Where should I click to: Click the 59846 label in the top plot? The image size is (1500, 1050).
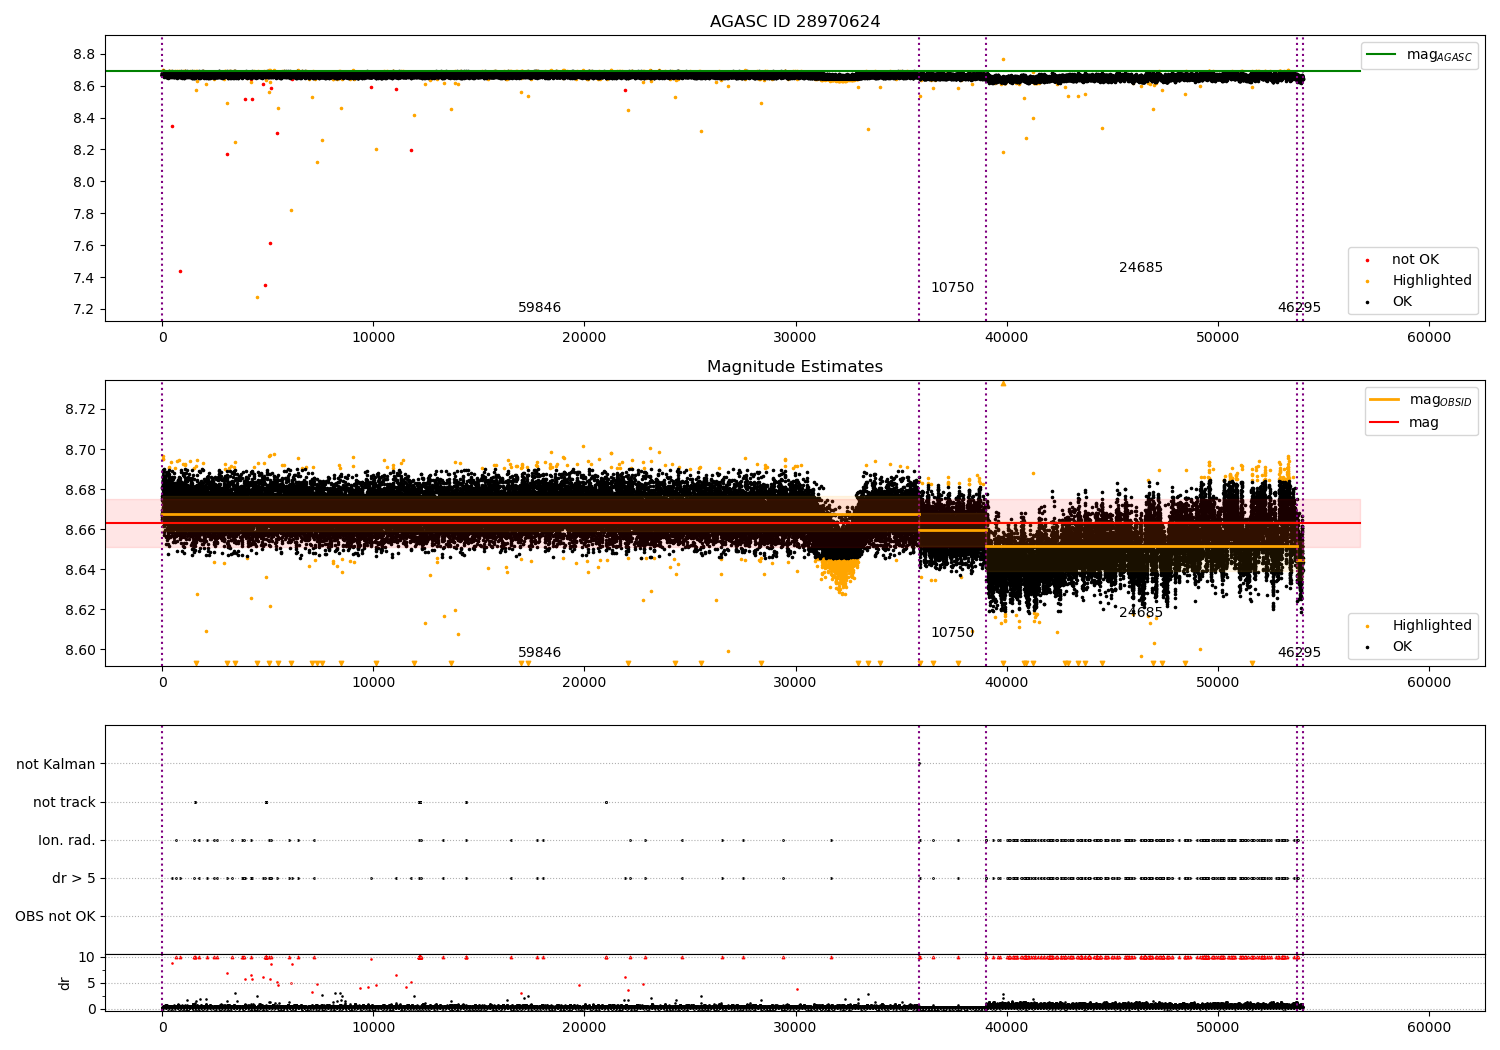(540, 308)
